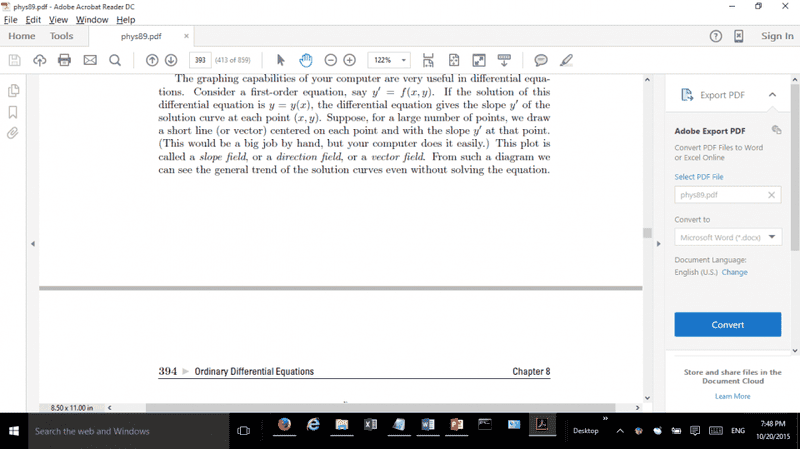Open Action Center notifications icon
Screen dimensions: 800x449
(x=694, y=431)
